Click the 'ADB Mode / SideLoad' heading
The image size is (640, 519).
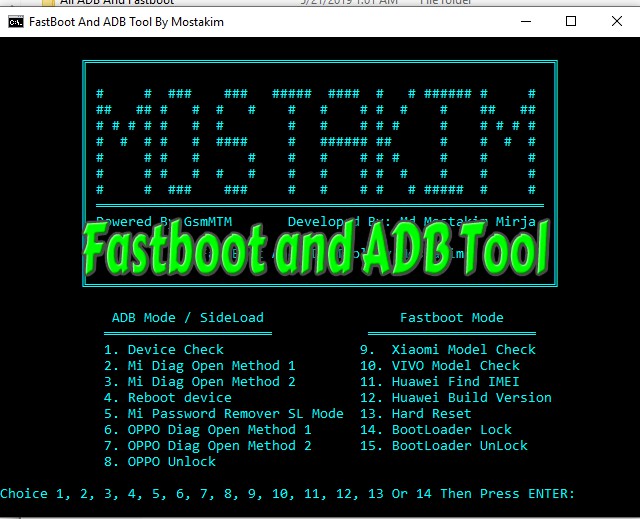[188, 318]
